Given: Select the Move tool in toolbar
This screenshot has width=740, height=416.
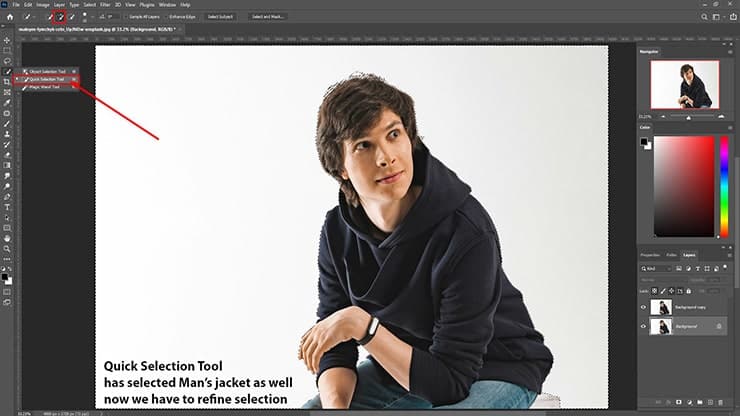Looking at the screenshot, I should coord(7,39).
